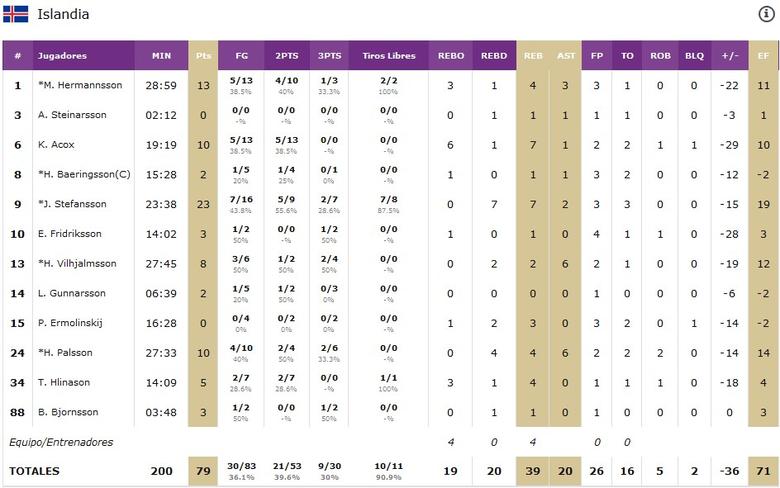Click the Jugadores column header
This screenshot has width=780, height=488.
click(62, 56)
